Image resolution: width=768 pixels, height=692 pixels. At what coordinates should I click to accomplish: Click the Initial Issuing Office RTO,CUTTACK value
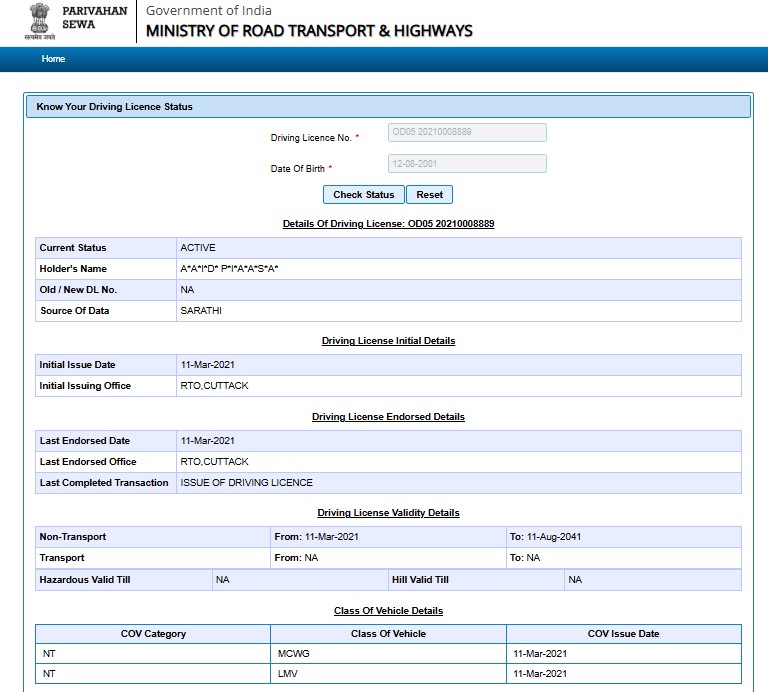coord(214,386)
